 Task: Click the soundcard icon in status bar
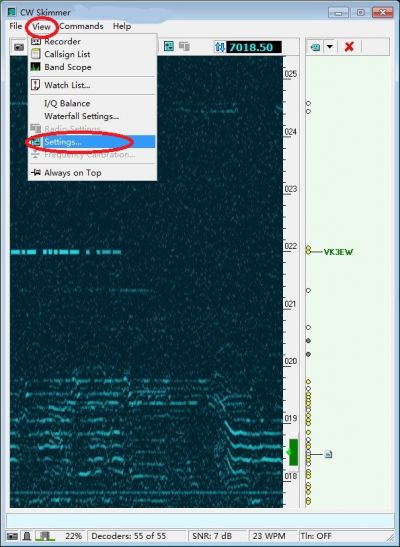pos(27,536)
